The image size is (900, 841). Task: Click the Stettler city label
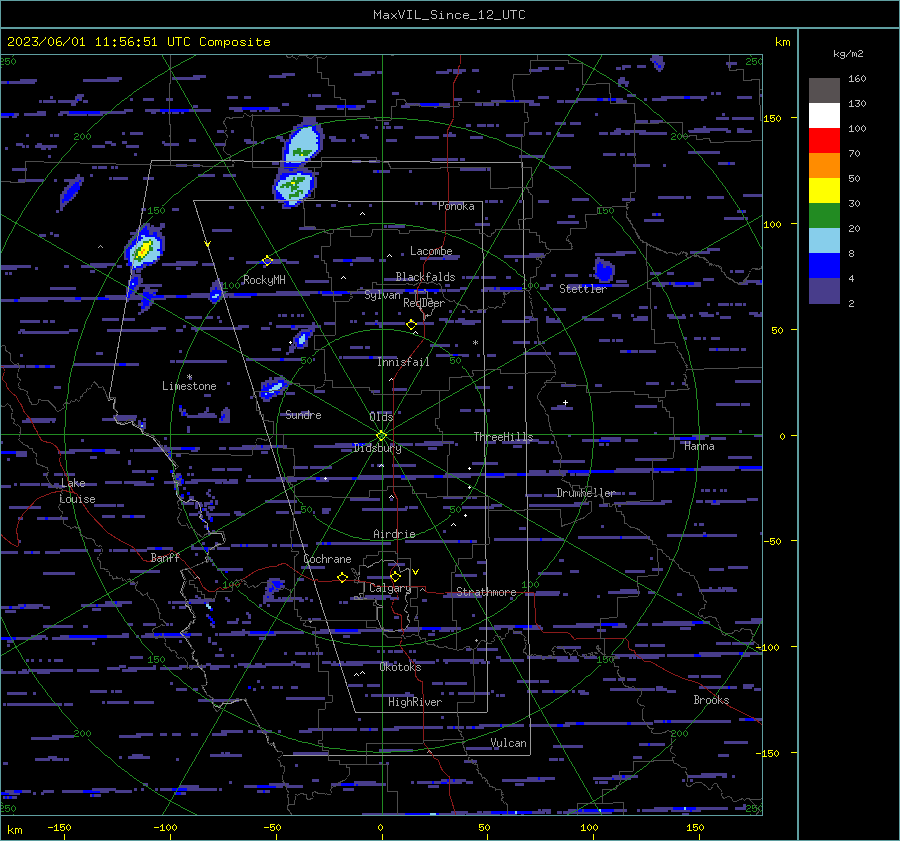(x=583, y=289)
